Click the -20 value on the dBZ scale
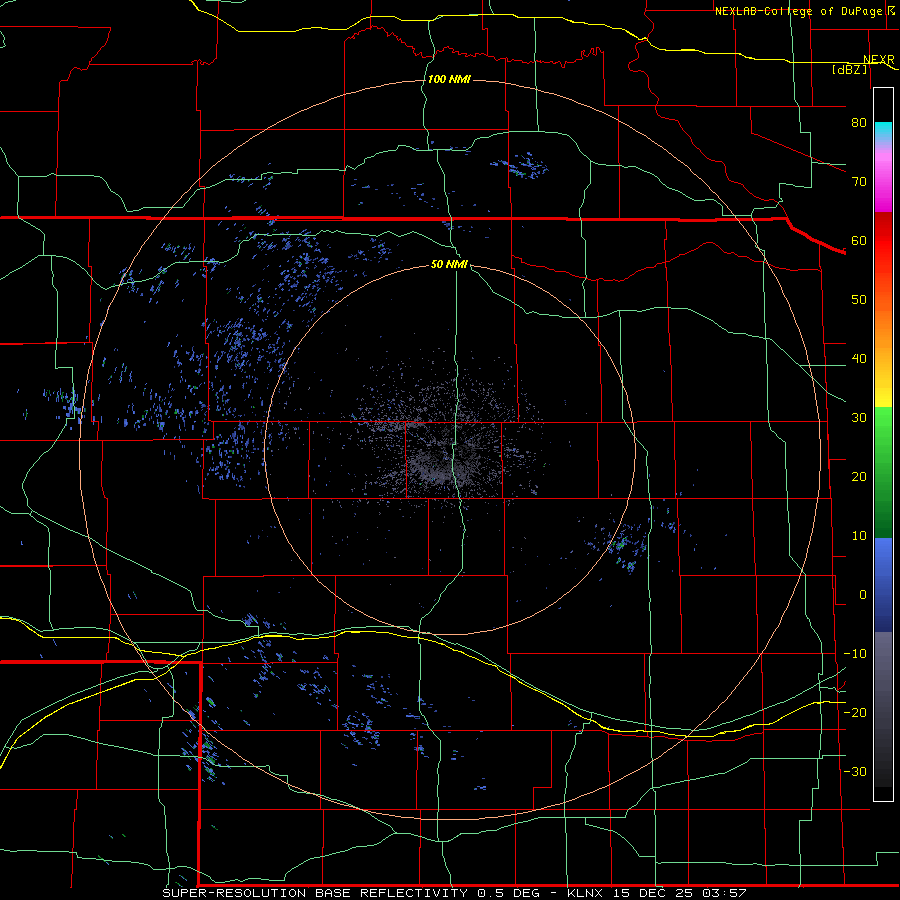Viewport: 900px width, 900px height. click(x=855, y=713)
